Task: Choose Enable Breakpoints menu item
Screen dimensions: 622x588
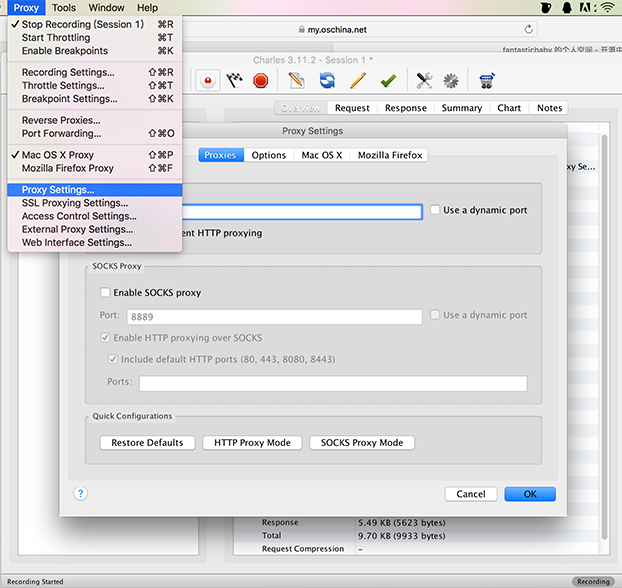Action: pos(94,51)
